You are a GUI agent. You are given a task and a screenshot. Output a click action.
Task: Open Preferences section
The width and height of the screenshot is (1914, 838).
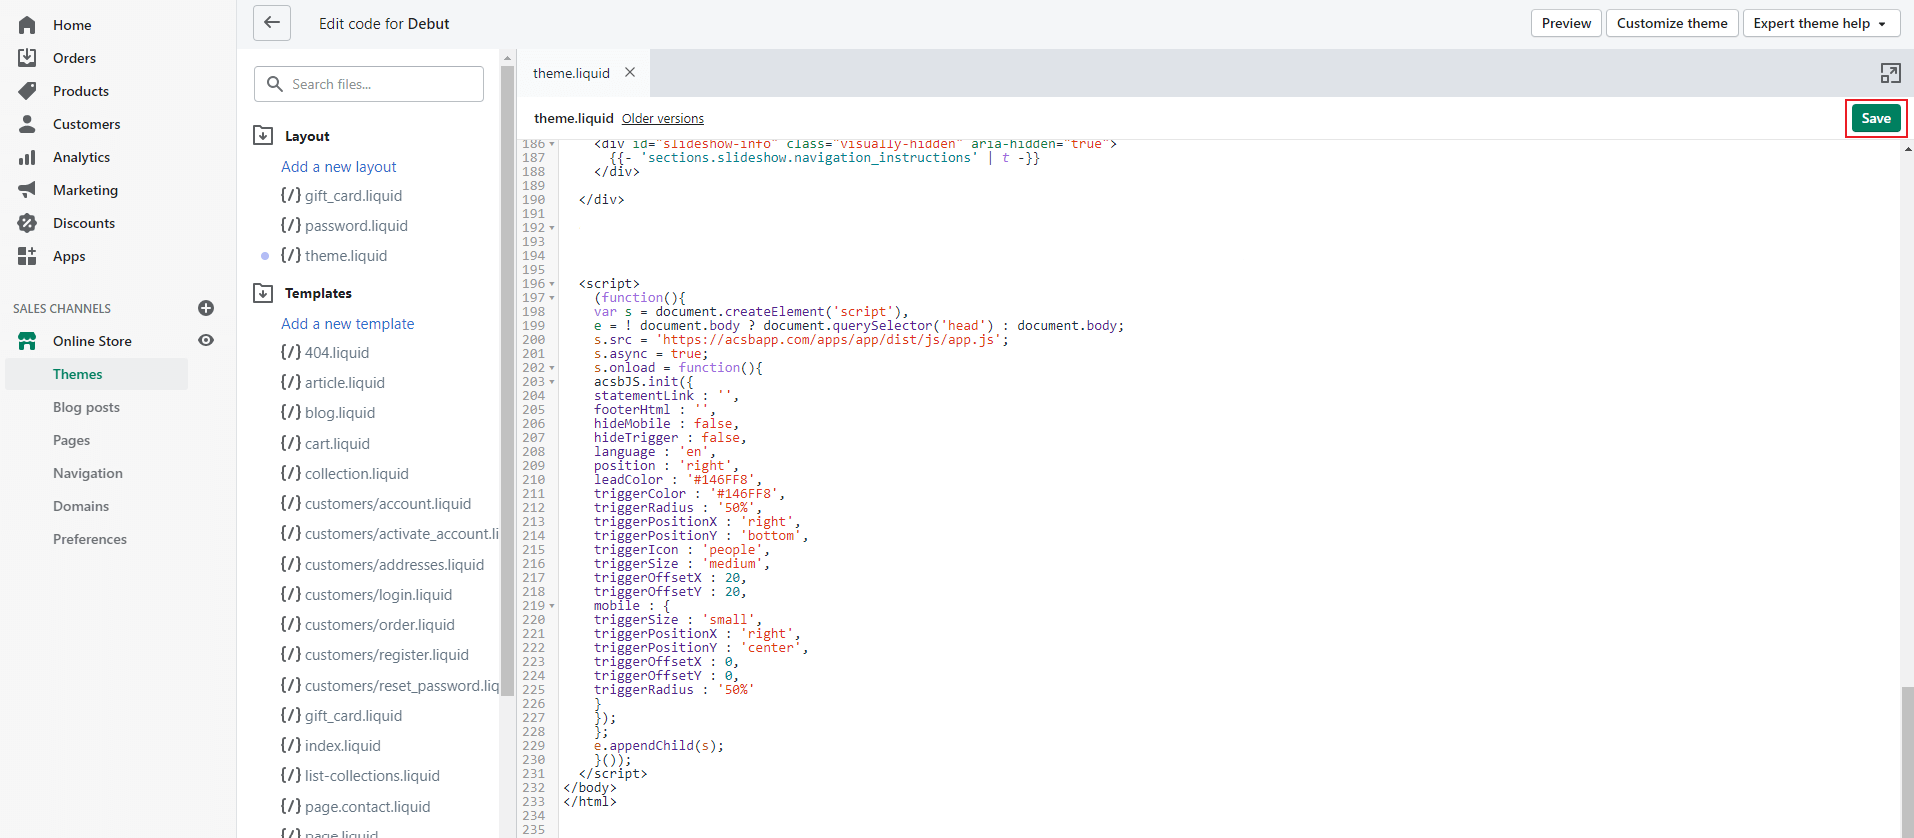coord(90,539)
